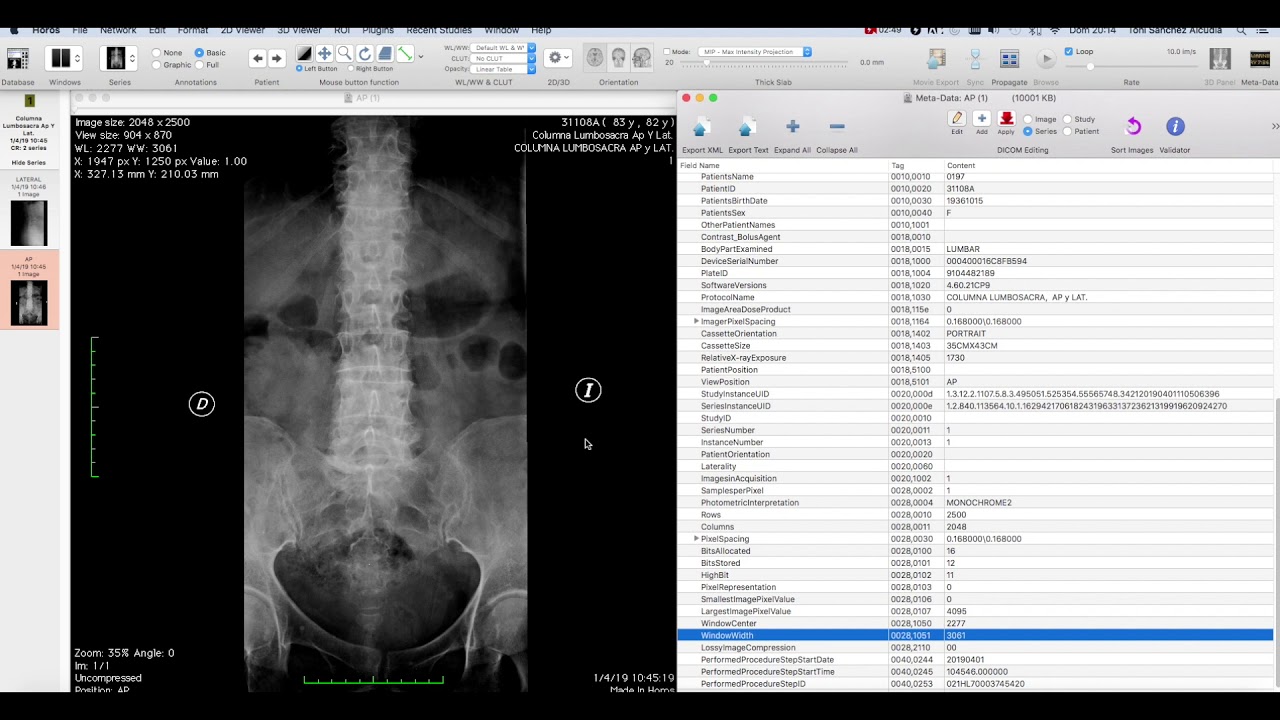Set coronal orientation skull icon
Viewport: 1280px width, 720px height.
tap(619, 58)
